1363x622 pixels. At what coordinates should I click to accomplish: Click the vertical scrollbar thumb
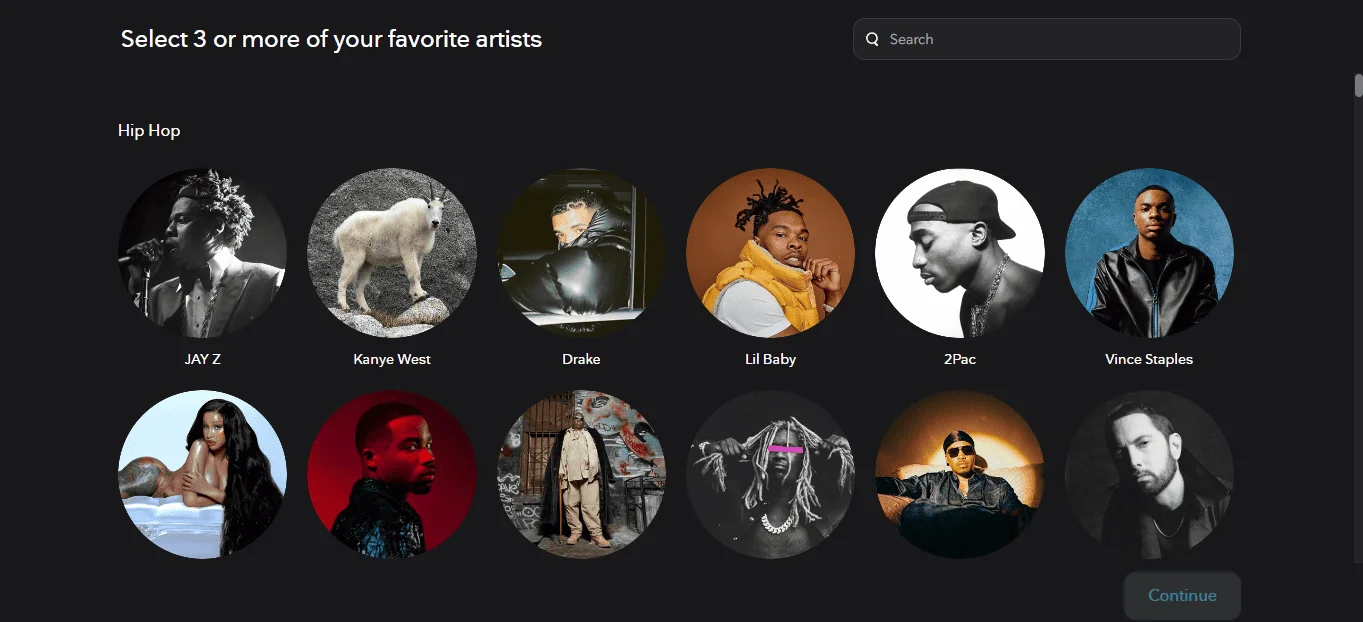[x=1358, y=85]
